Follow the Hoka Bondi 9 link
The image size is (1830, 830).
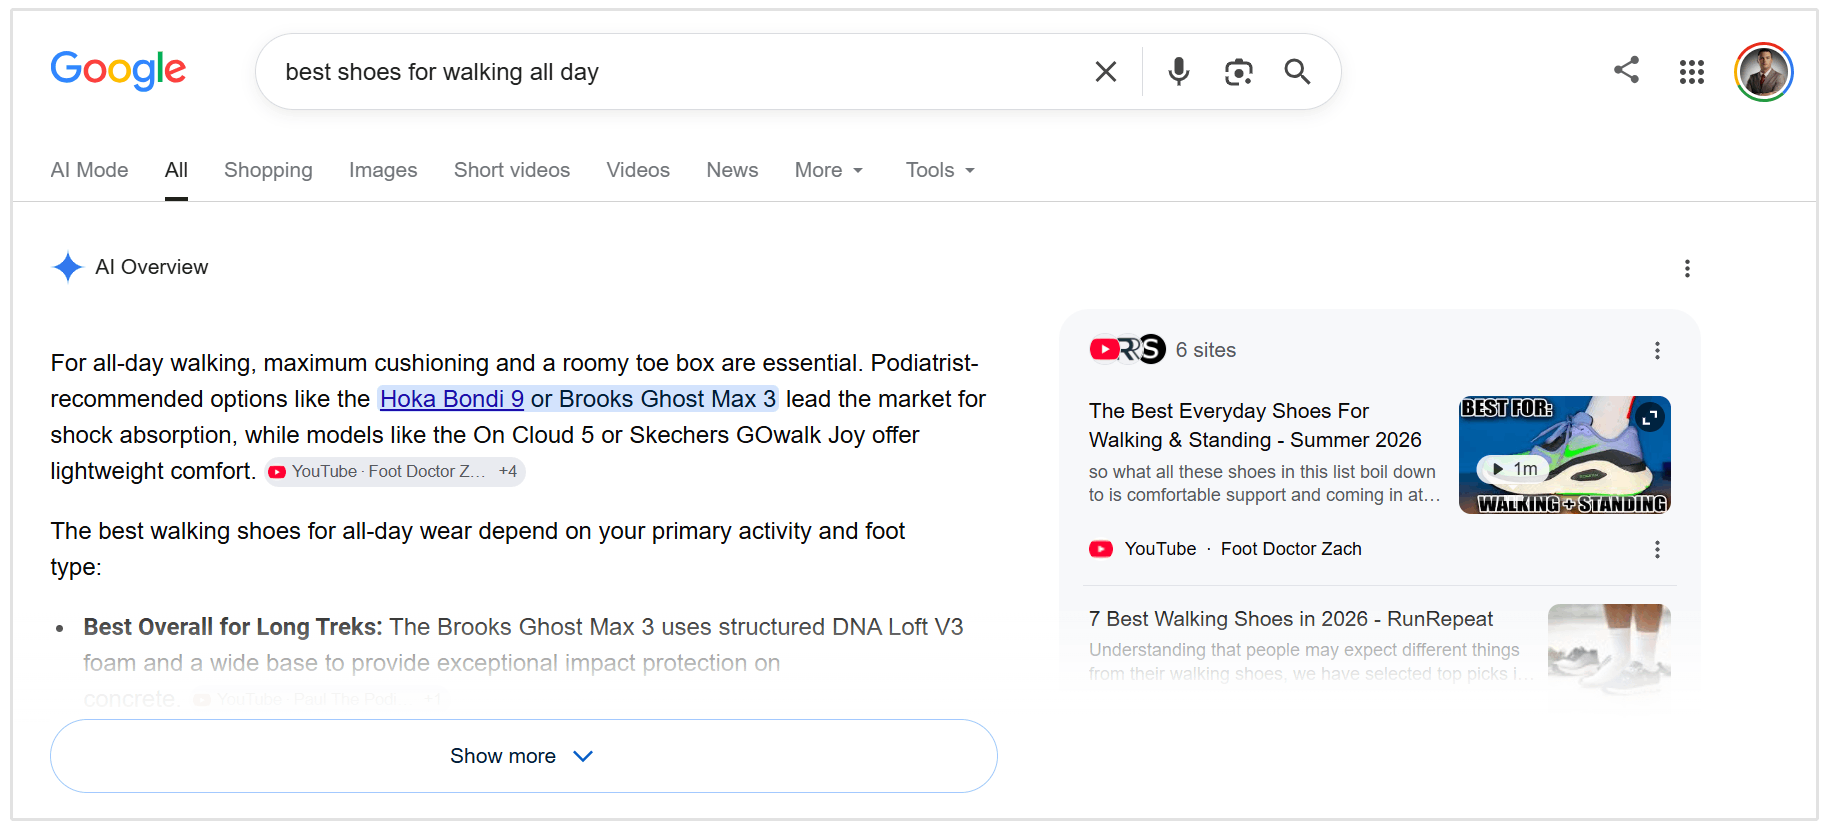452,399
